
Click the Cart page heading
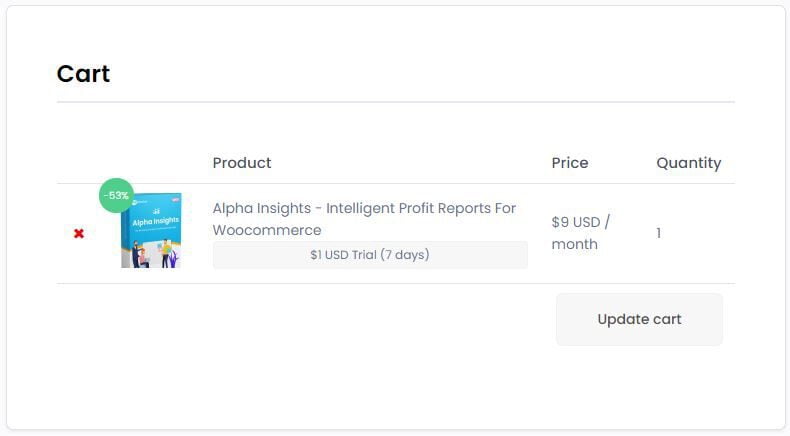click(83, 74)
